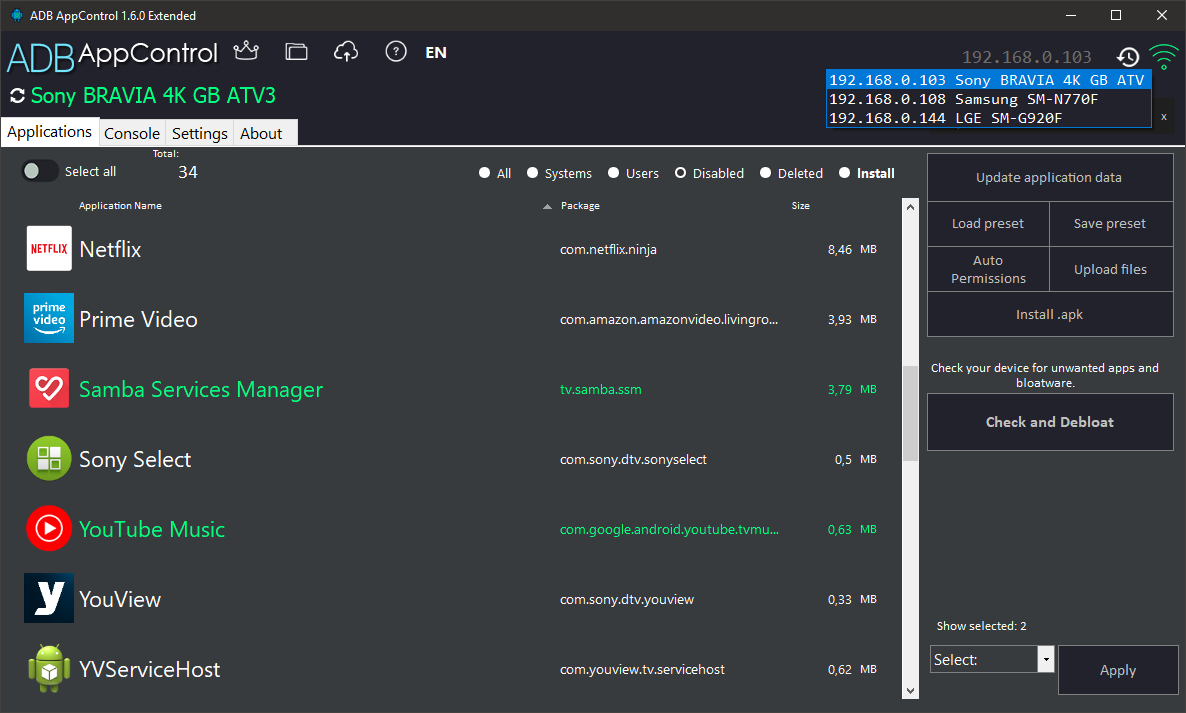The height and width of the screenshot is (713, 1186).
Task: Open the help question mark icon
Action: pyautogui.click(x=396, y=52)
